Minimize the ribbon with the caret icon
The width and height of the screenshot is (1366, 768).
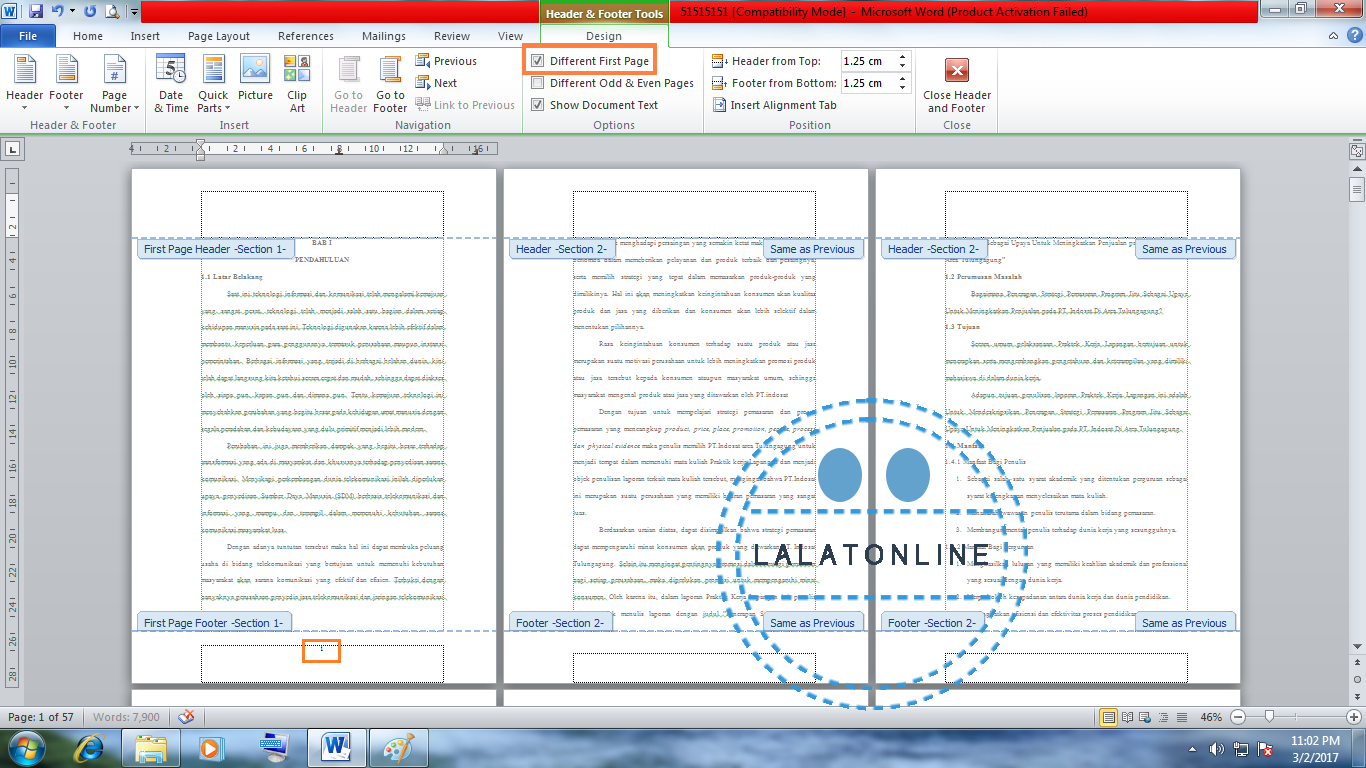point(1333,36)
